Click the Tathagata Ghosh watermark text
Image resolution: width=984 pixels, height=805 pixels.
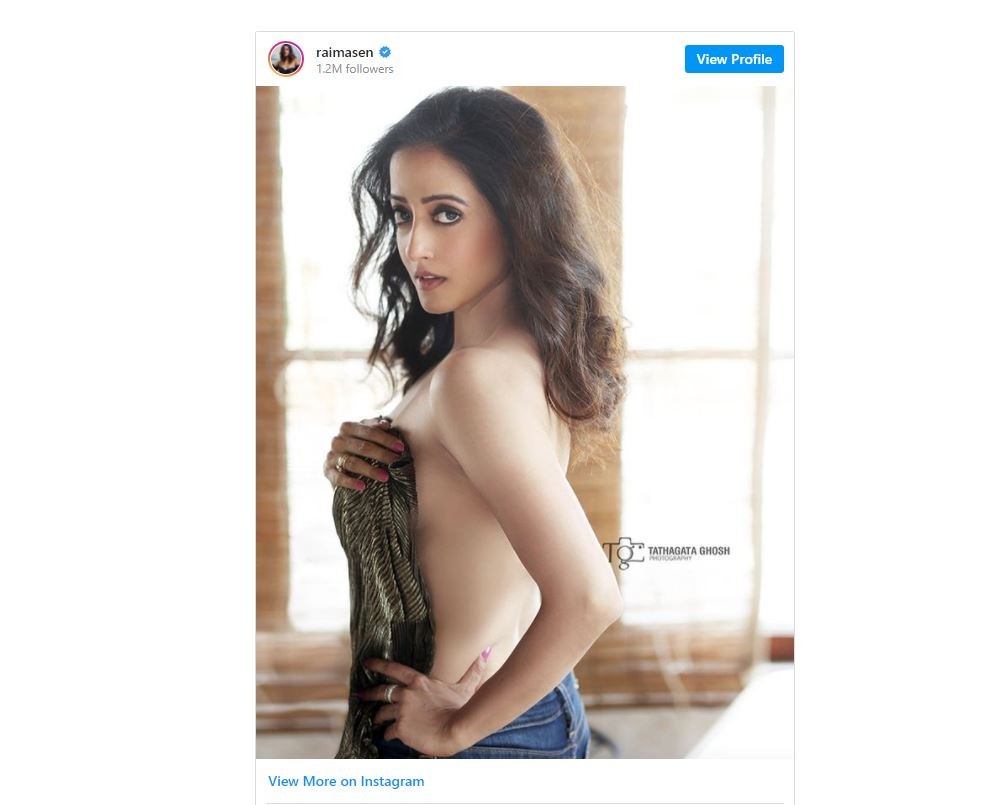[x=689, y=550]
